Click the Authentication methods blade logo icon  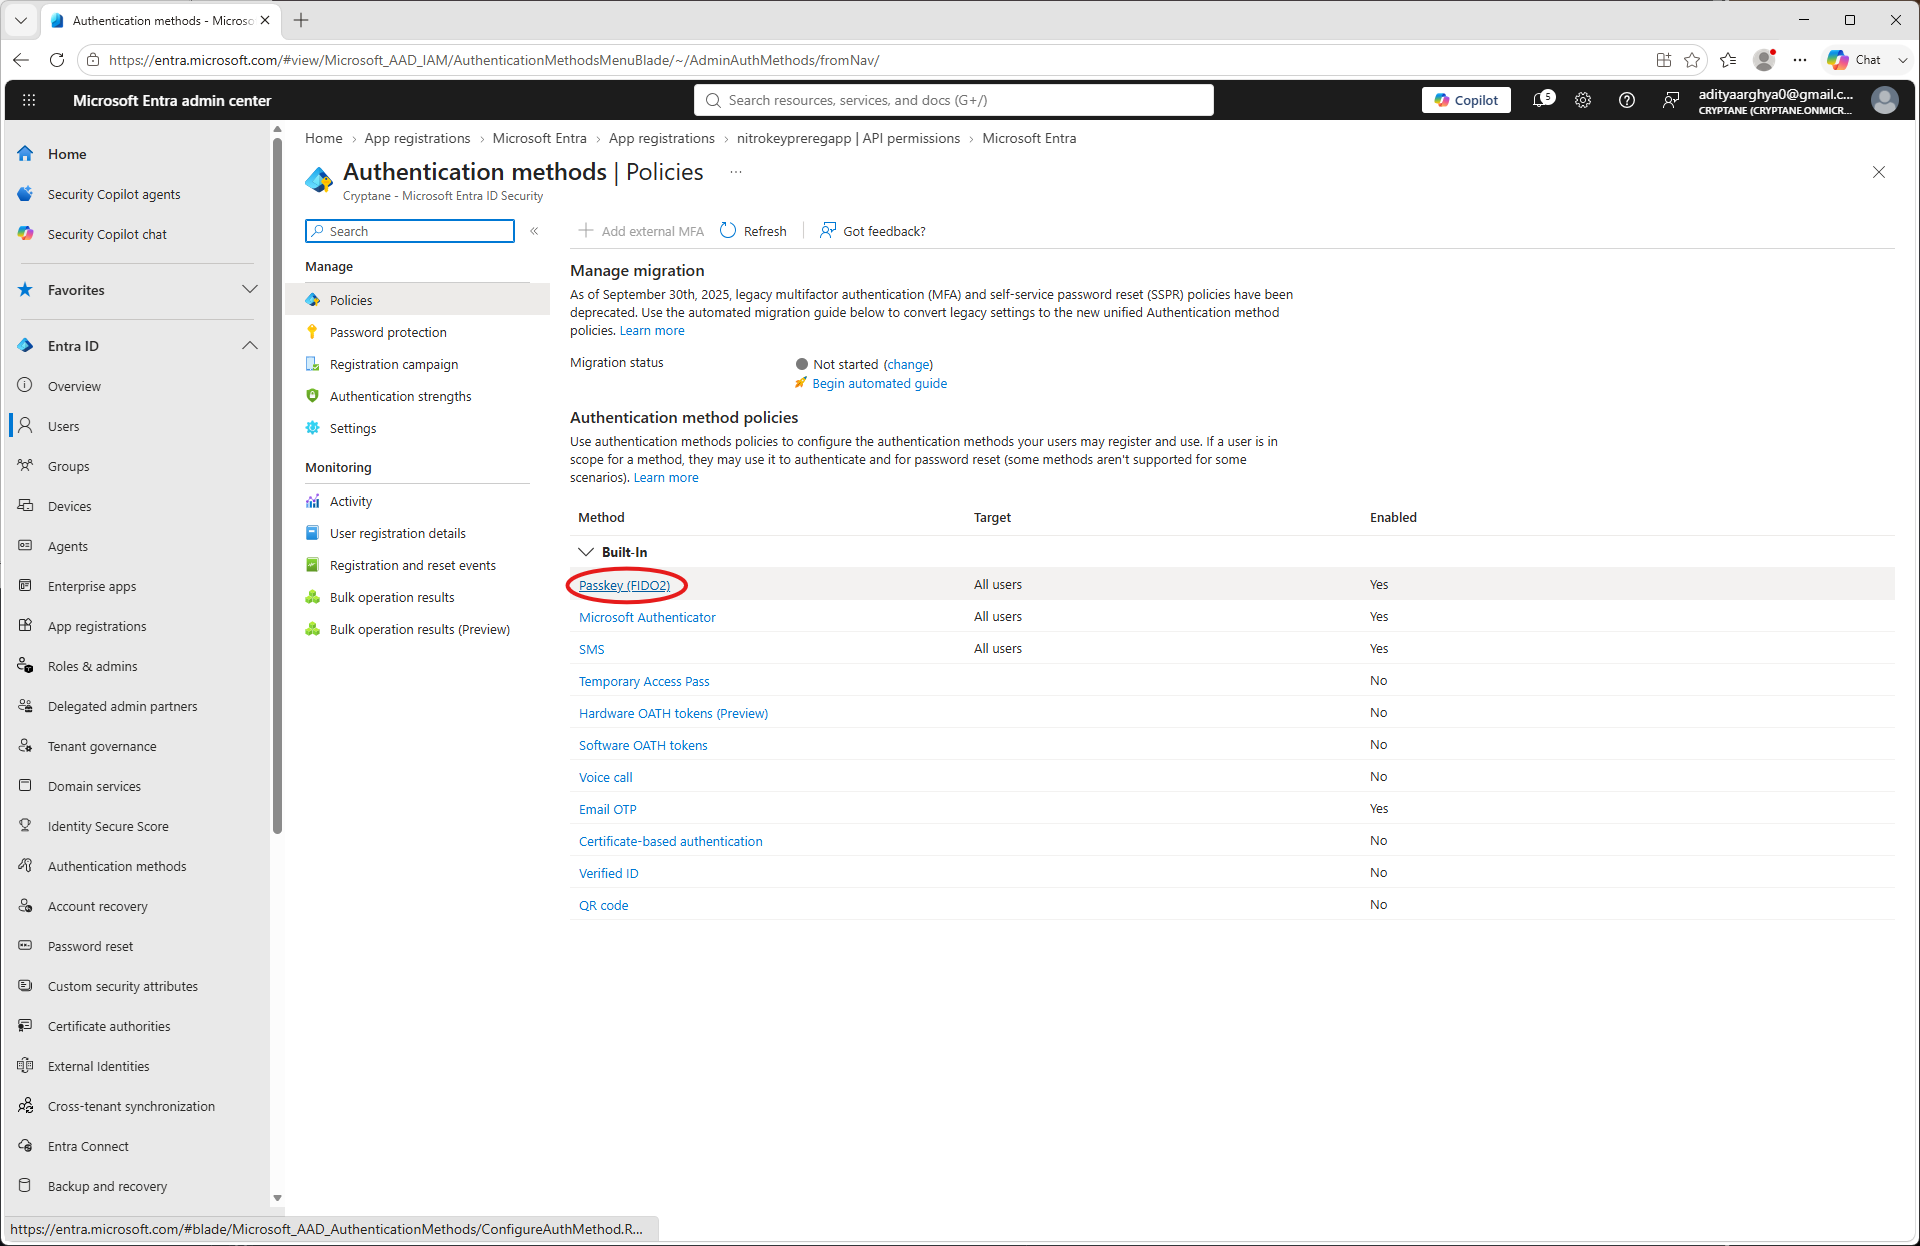pos(319,179)
